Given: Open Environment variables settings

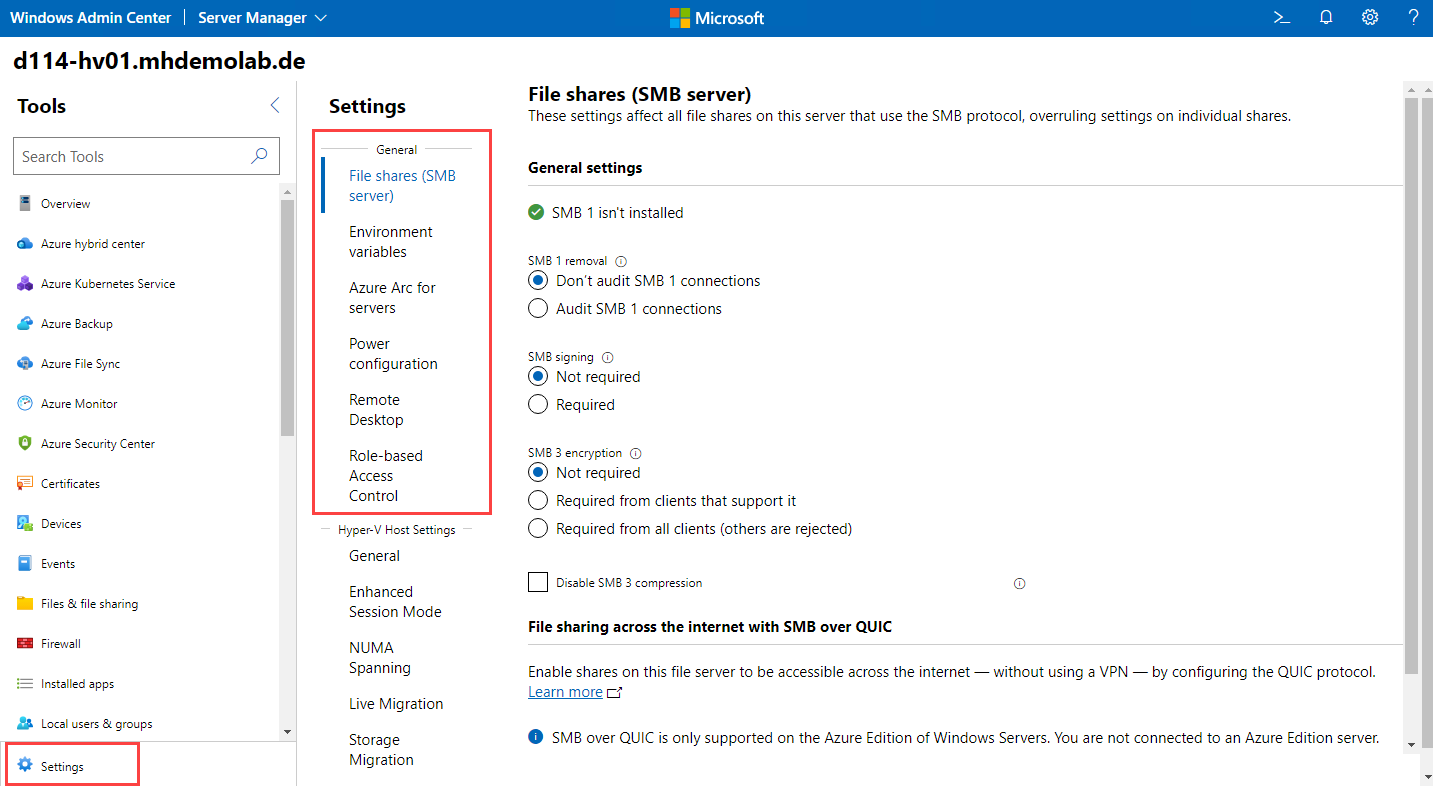Looking at the screenshot, I should point(391,242).
